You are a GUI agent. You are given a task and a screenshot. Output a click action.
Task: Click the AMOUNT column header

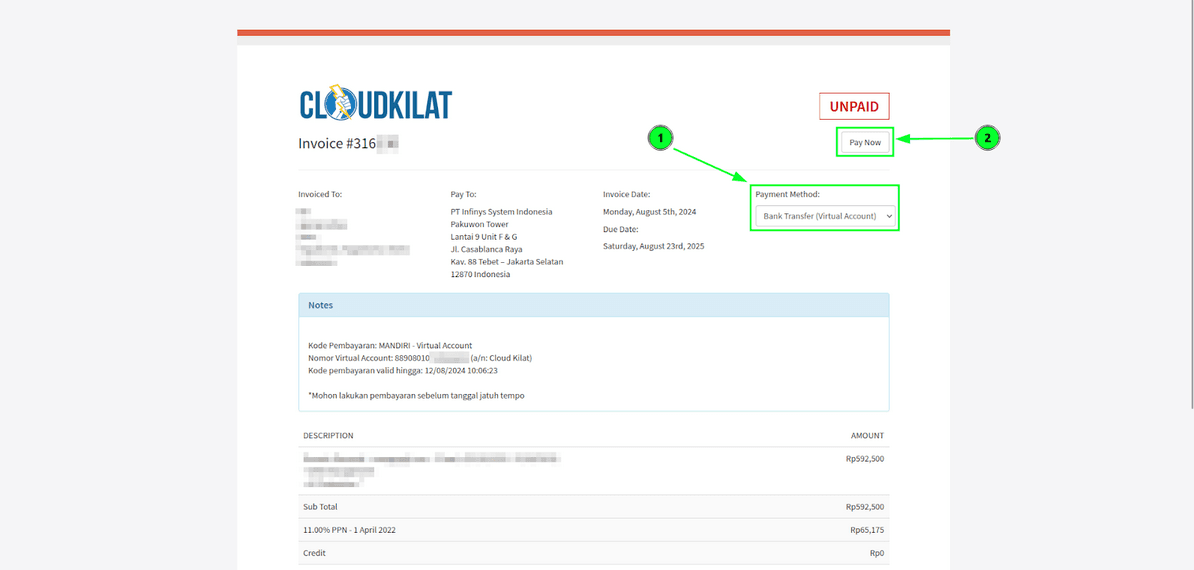pos(867,436)
